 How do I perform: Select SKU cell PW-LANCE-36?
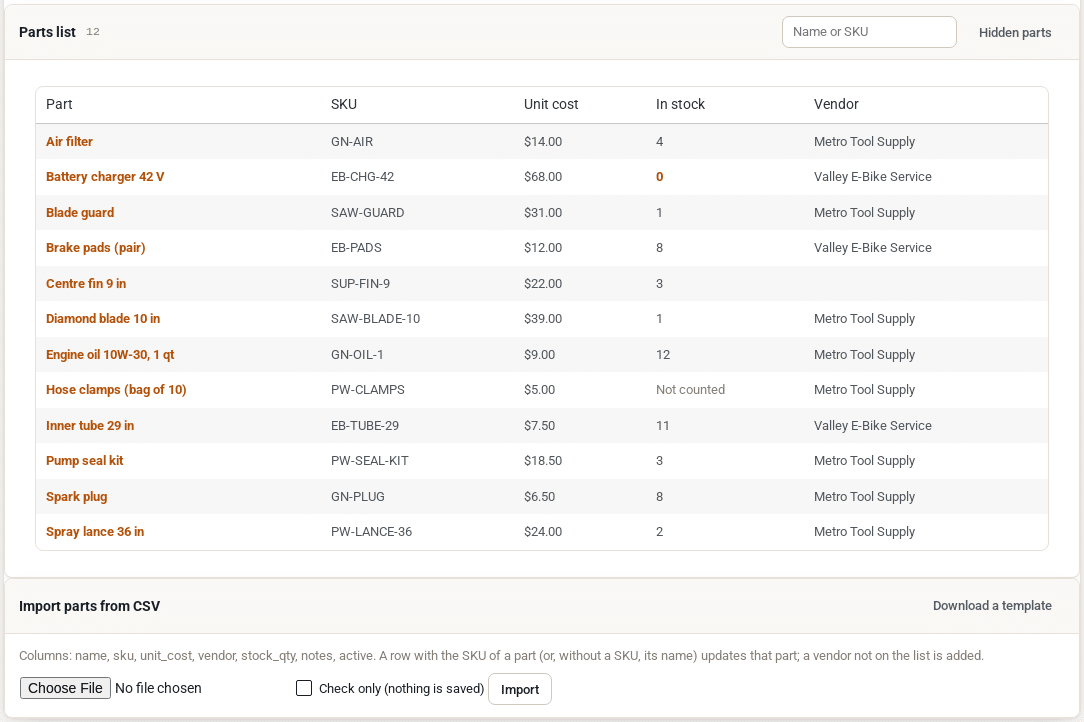tap(371, 531)
